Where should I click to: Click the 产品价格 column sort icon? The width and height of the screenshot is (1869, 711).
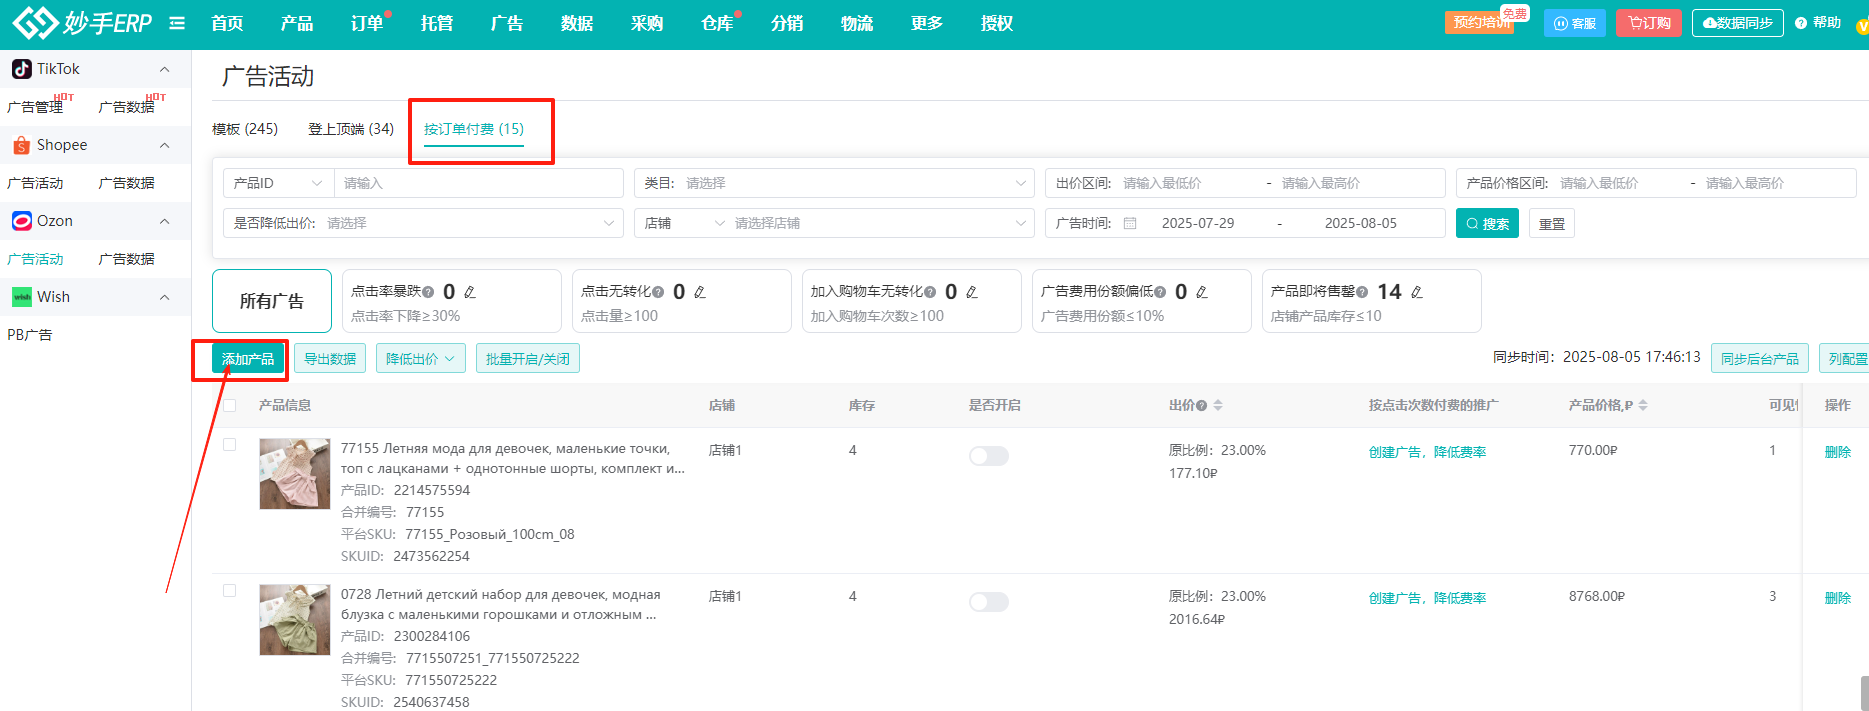[1643, 405]
